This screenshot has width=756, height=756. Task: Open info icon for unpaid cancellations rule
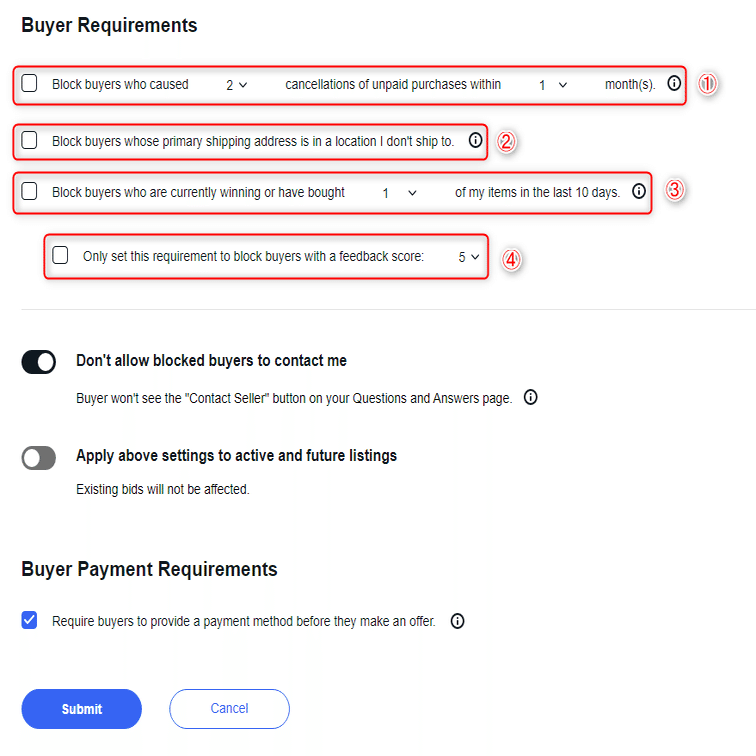point(674,83)
